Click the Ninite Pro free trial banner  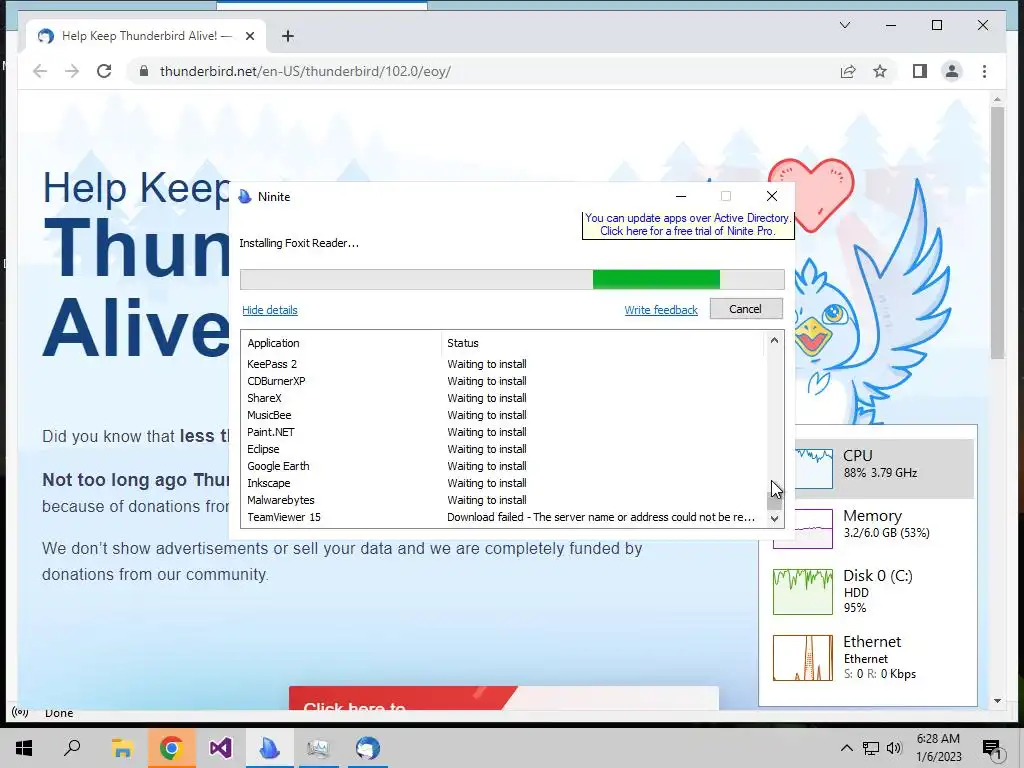[688, 225]
